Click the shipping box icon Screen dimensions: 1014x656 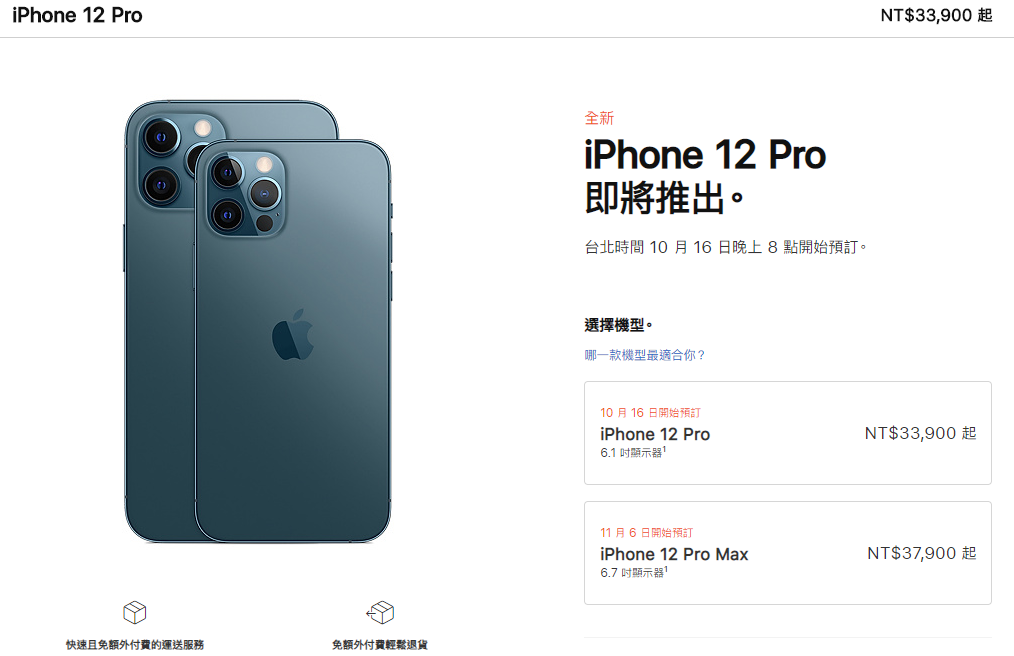point(135,612)
